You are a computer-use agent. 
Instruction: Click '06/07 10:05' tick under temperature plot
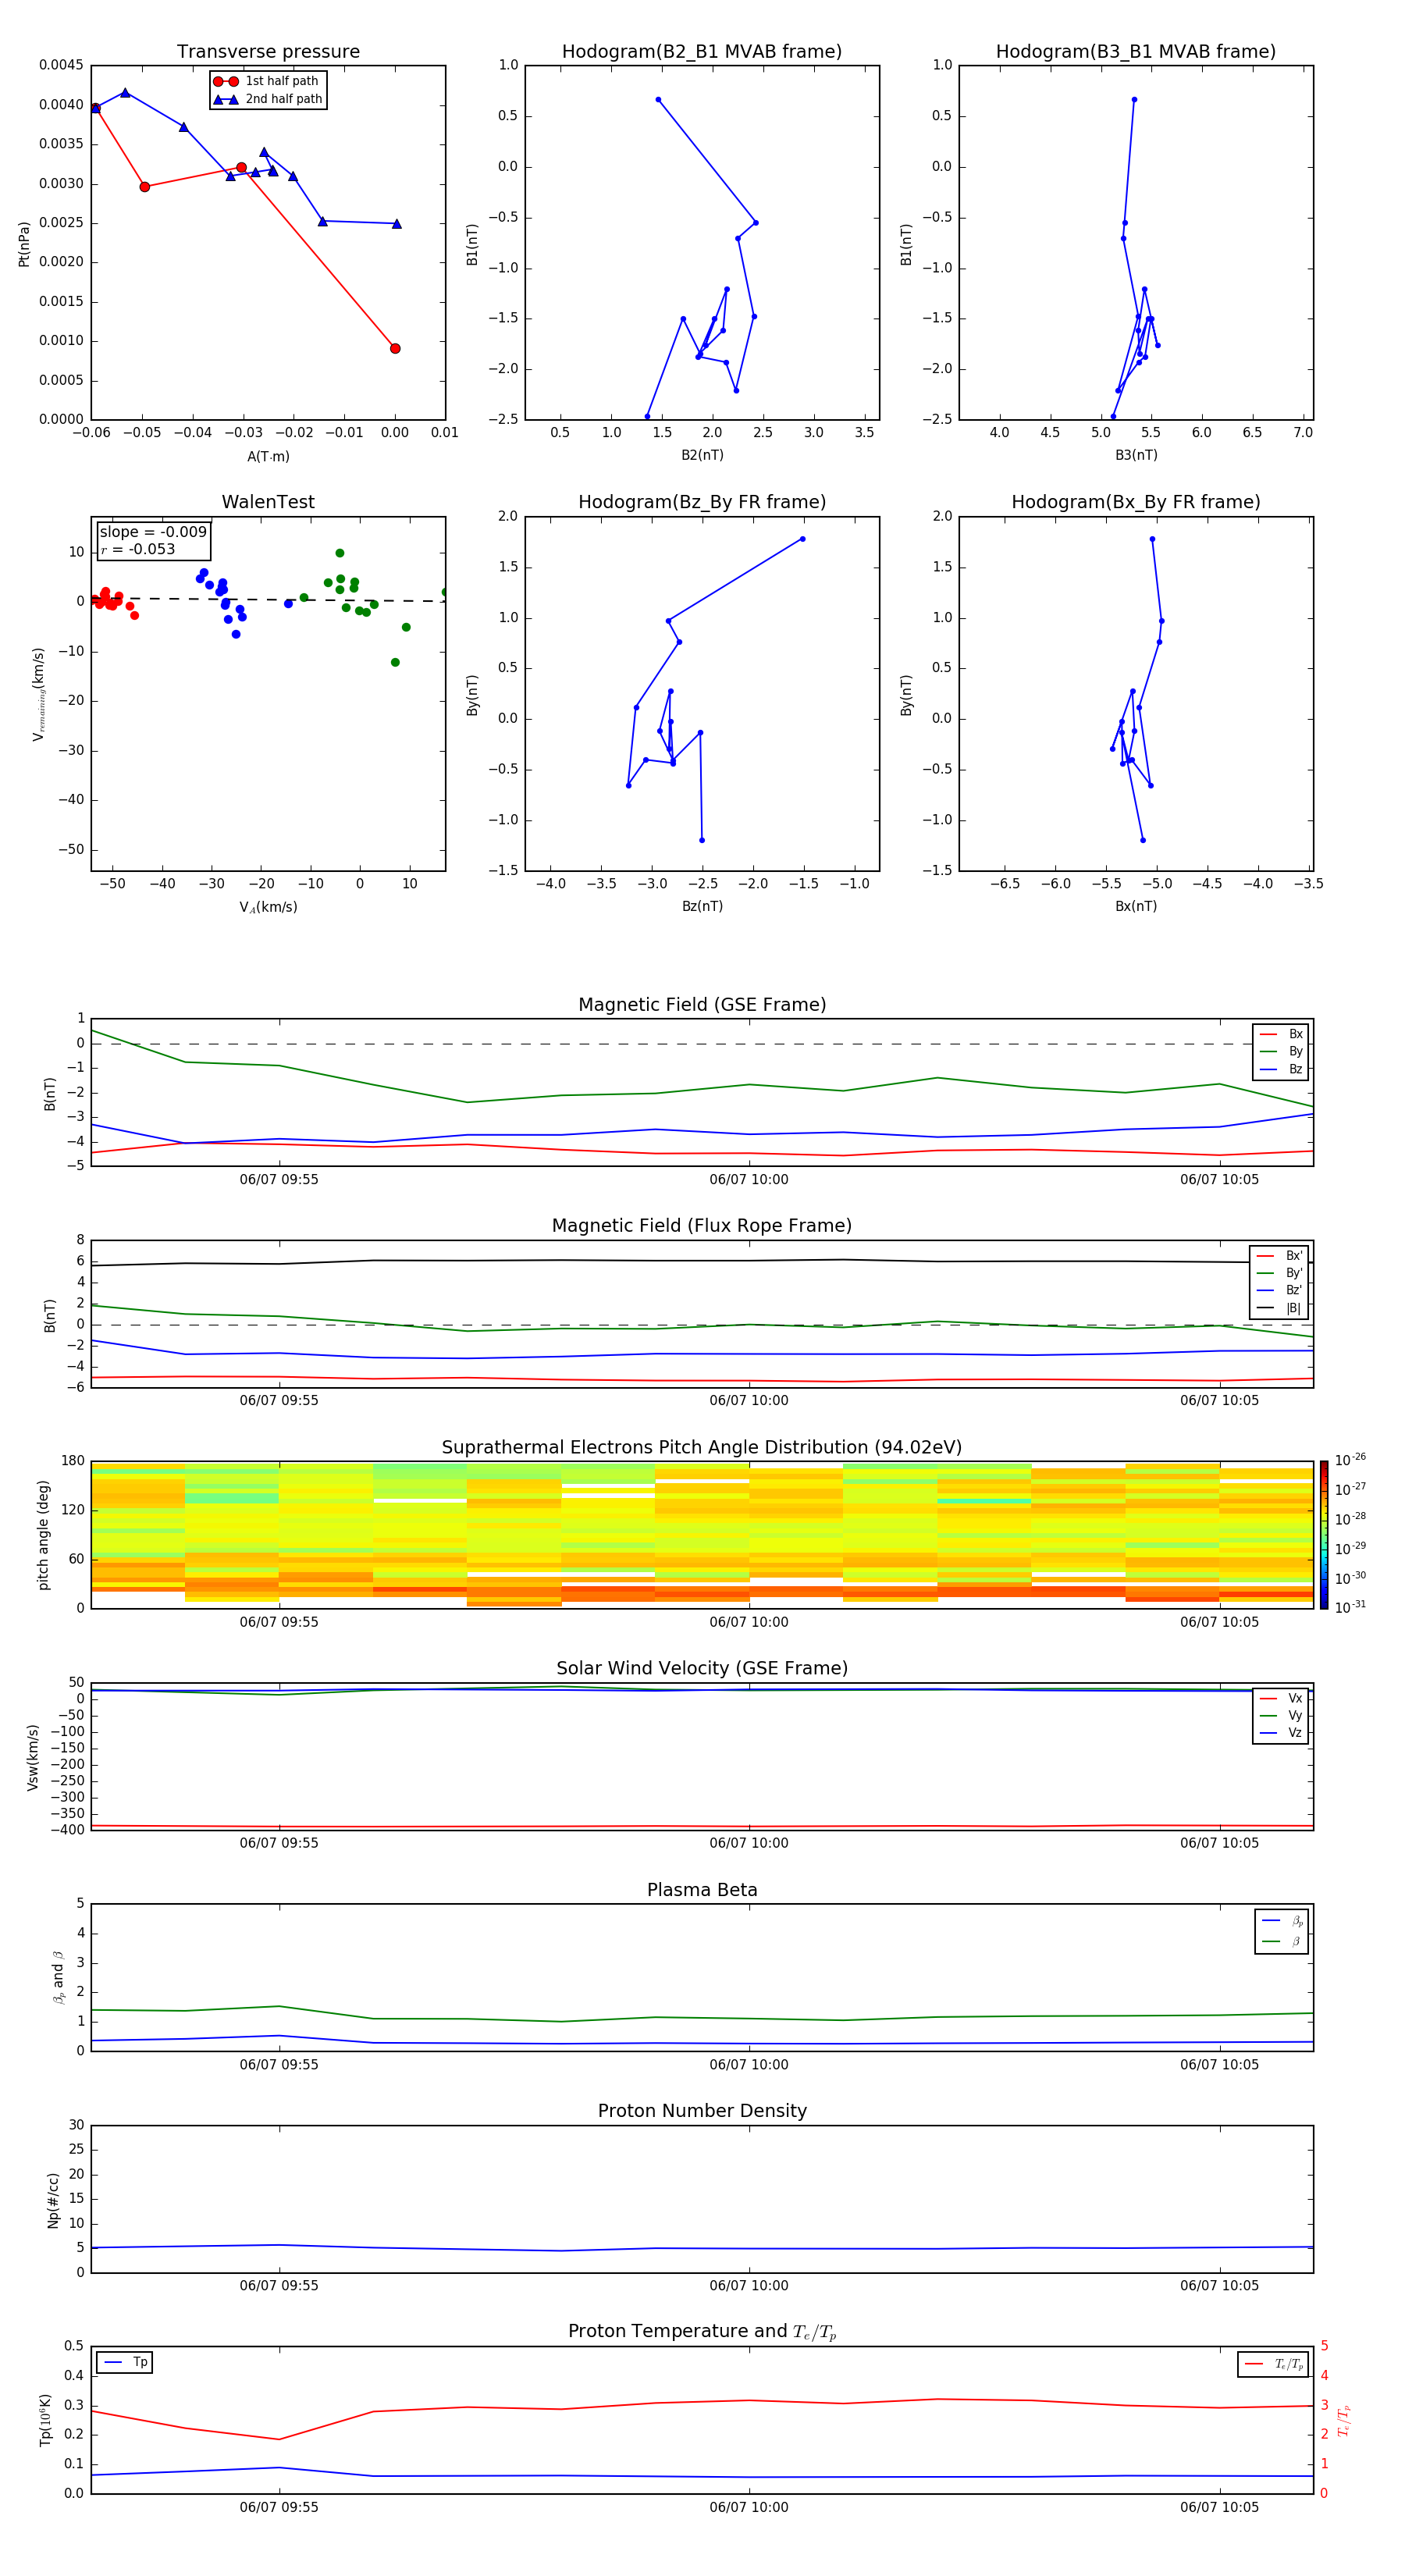1219,2507
